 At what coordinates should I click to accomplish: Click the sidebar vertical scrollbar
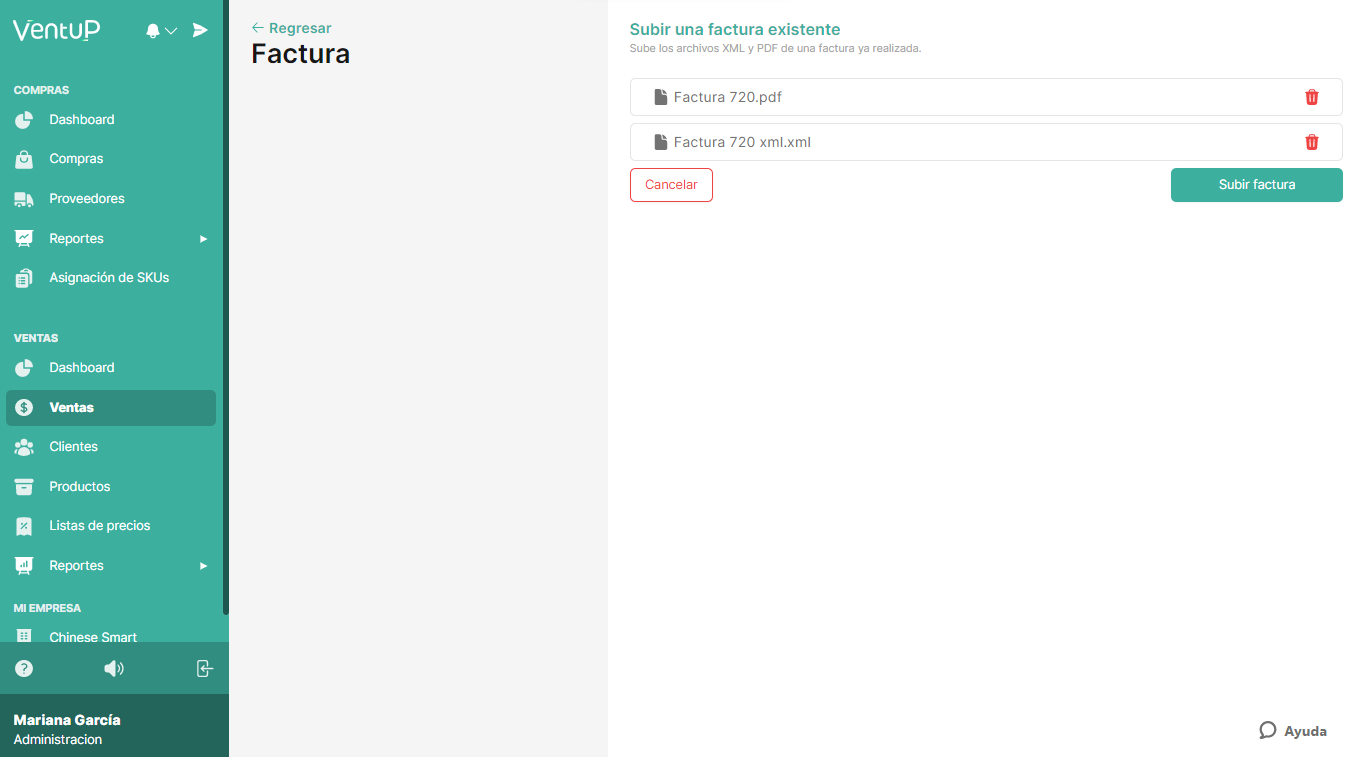point(225,300)
